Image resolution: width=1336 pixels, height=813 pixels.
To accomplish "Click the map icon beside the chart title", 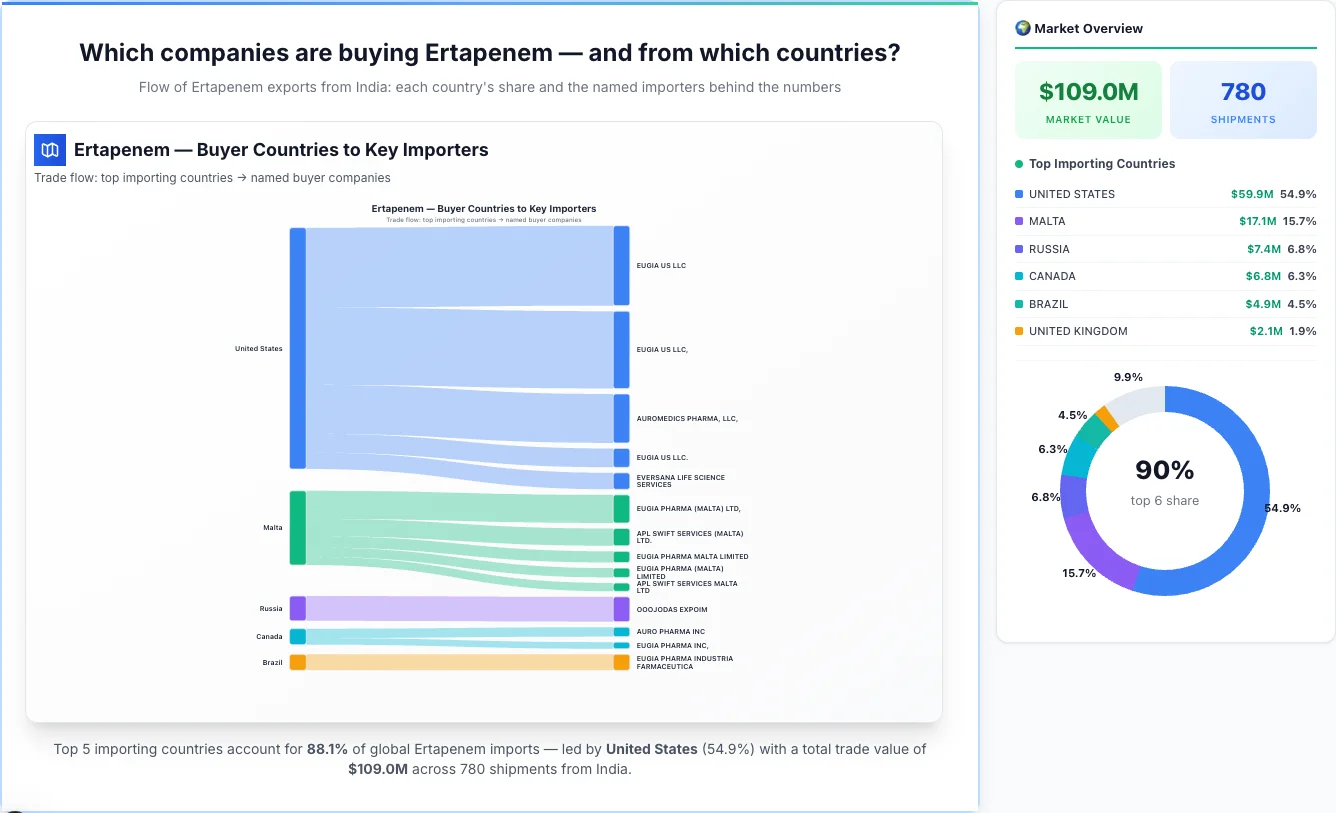I will pyautogui.click(x=49, y=149).
